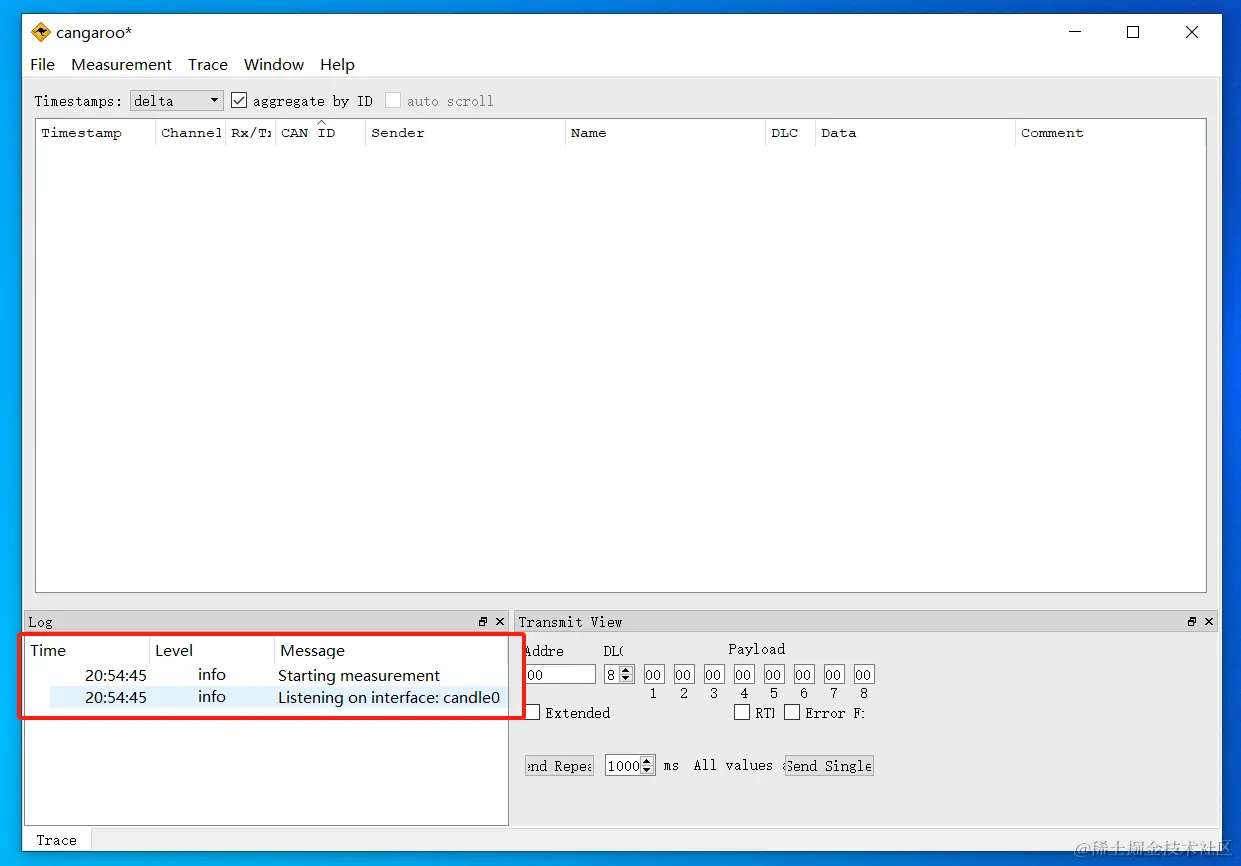Click the cangaroo kangaroo app icon
Image resolution: width=1241 pixels, height=866 pixels.
41,32
